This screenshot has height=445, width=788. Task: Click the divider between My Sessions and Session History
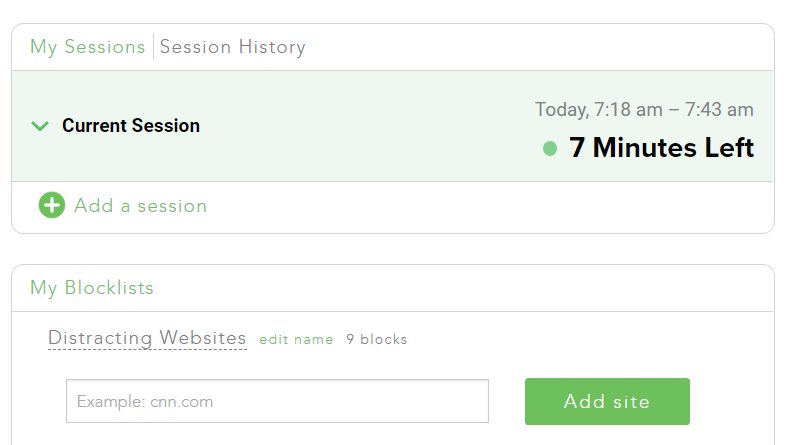(153, 47)
